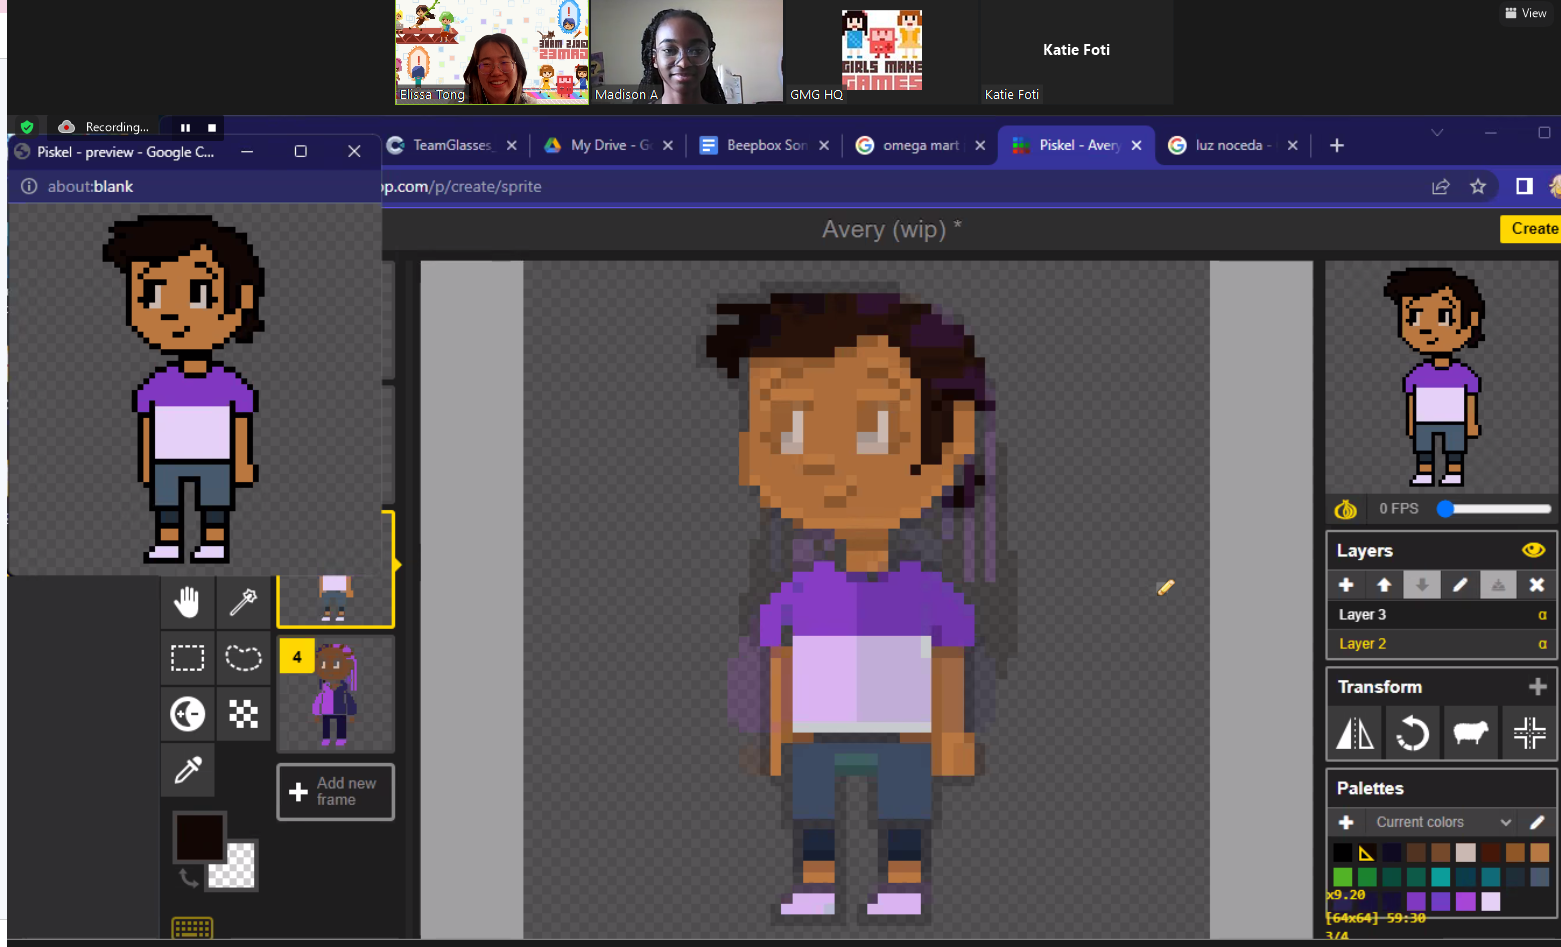
Task: Open the Current colors palette dropdown
Action: [1443, 822]
